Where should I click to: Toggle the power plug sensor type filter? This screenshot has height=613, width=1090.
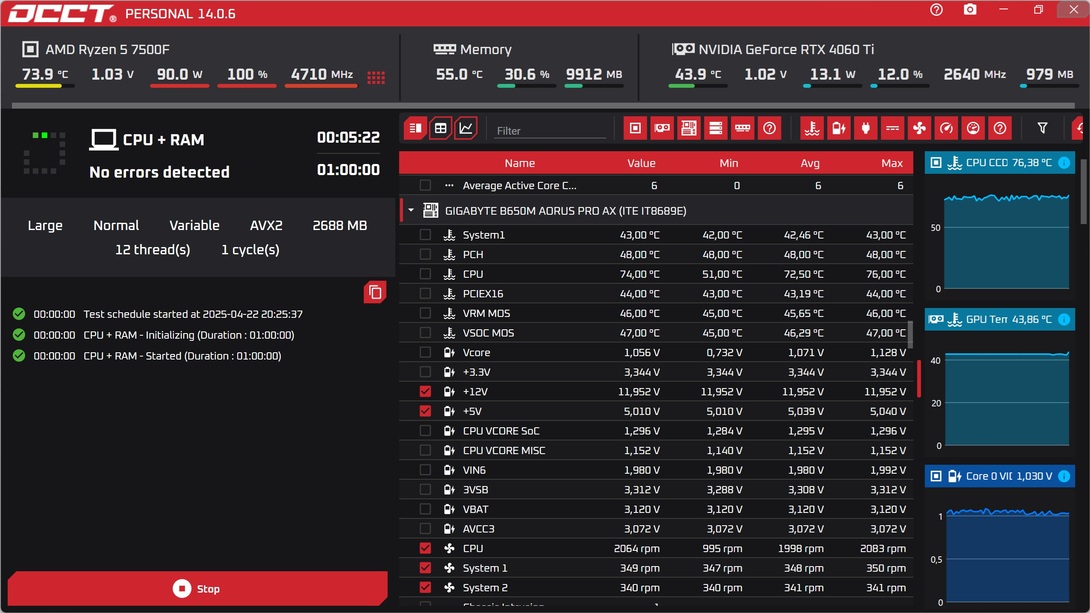[x=865, y=128]
